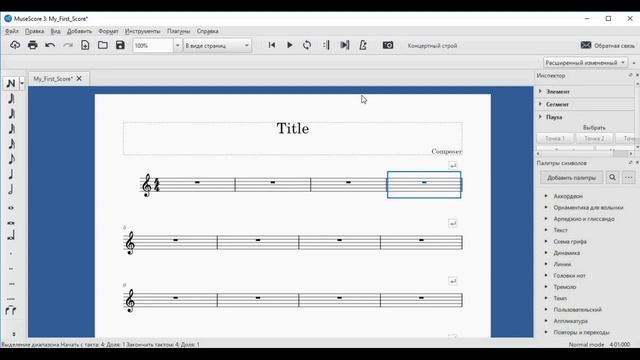Click 'Обратная связь' feedback button

(x=608, y=45)
